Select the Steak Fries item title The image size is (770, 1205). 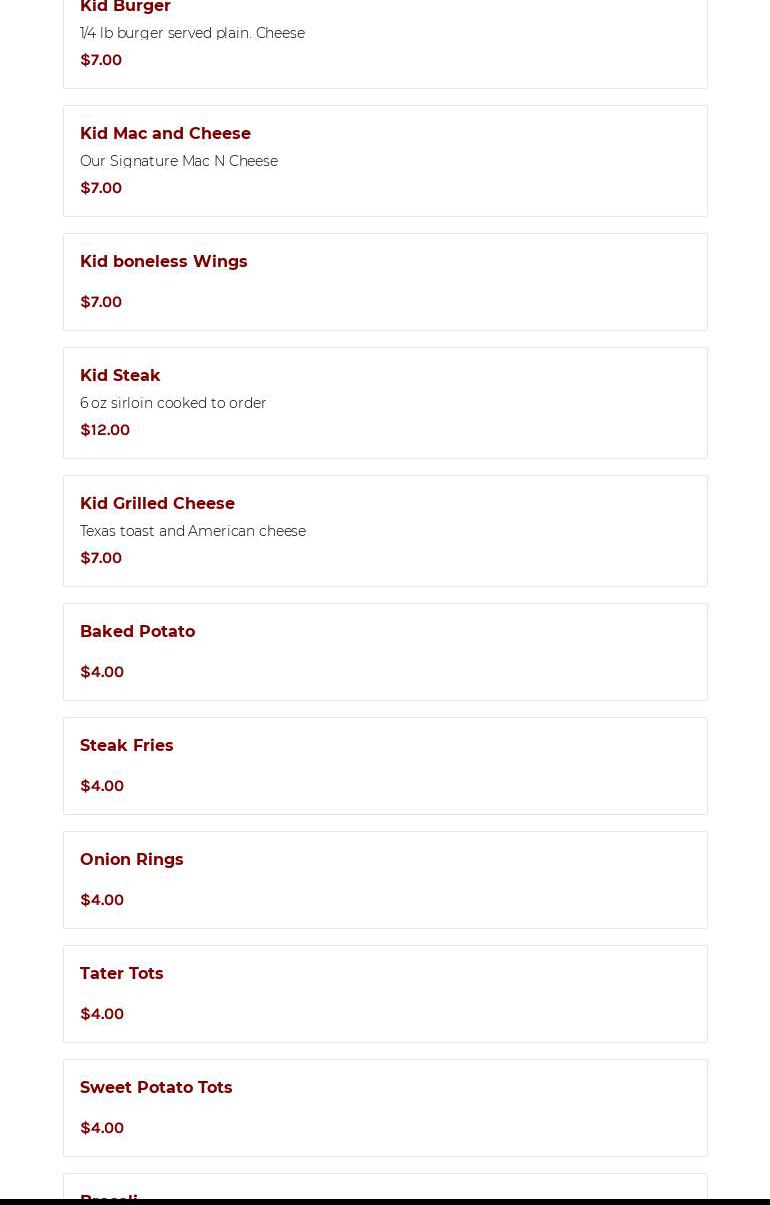pyautogui.click(x=126, y=746)
